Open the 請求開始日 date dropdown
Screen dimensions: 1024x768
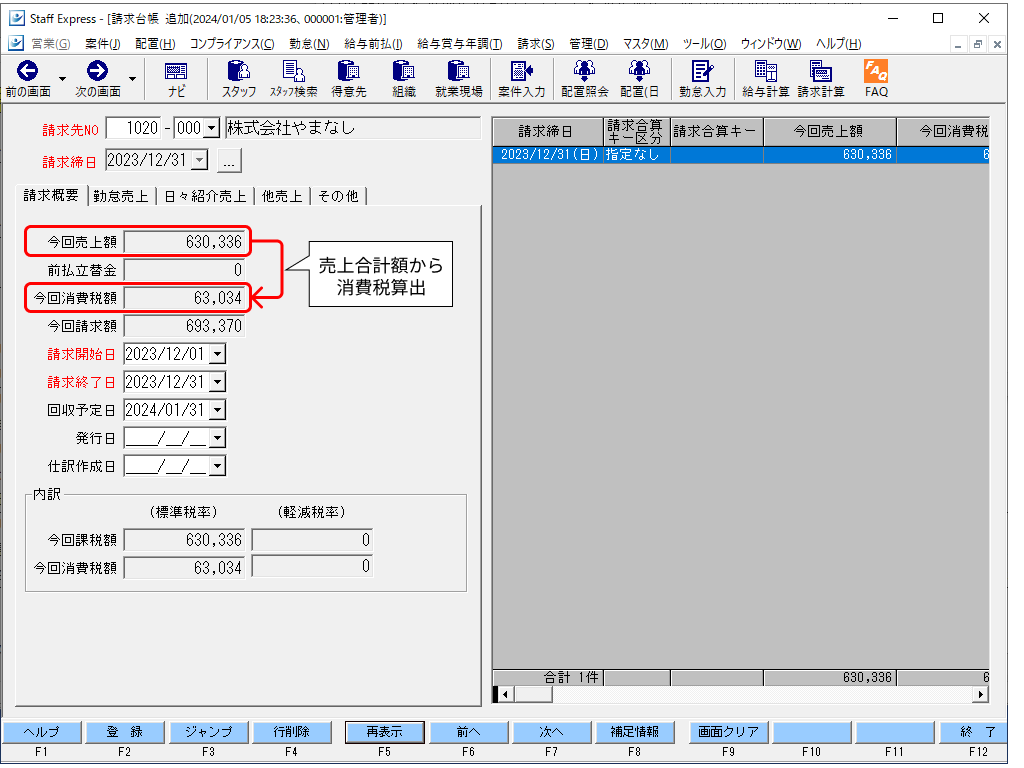(218, 354)
